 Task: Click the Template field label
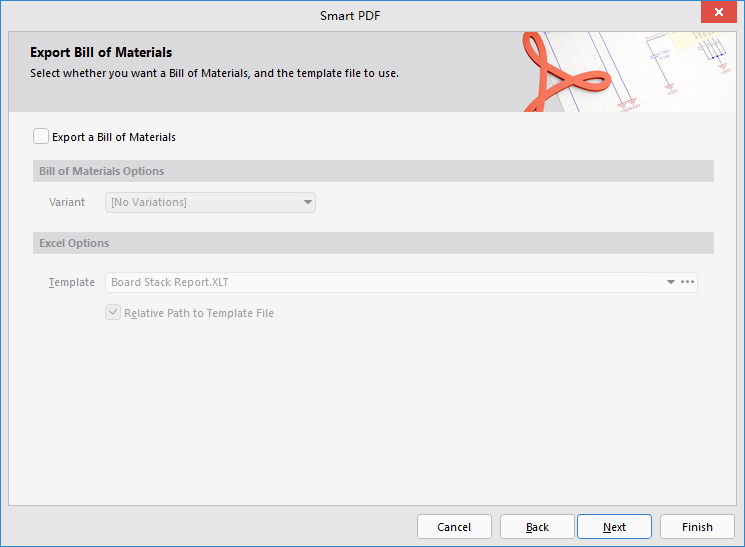(x=71, y=282)
